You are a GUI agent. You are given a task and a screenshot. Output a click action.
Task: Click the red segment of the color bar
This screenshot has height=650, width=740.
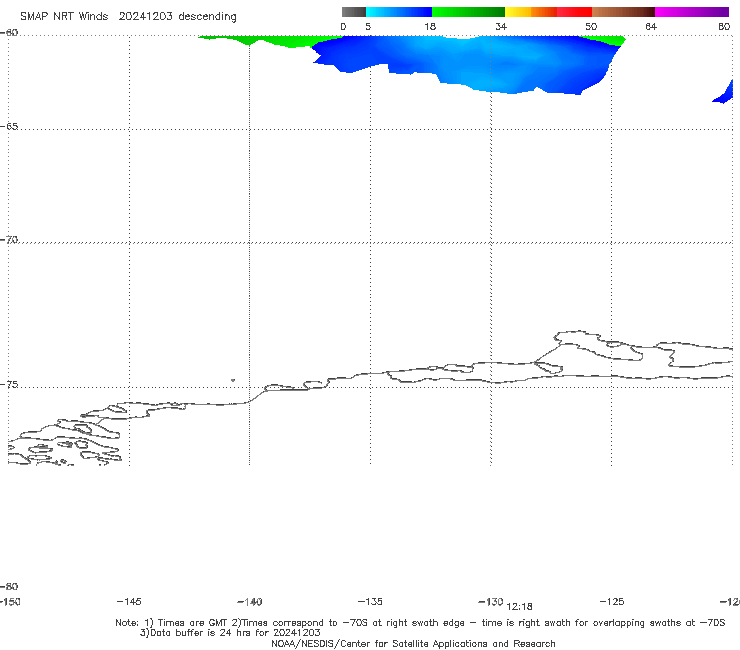tap(574, 12)
